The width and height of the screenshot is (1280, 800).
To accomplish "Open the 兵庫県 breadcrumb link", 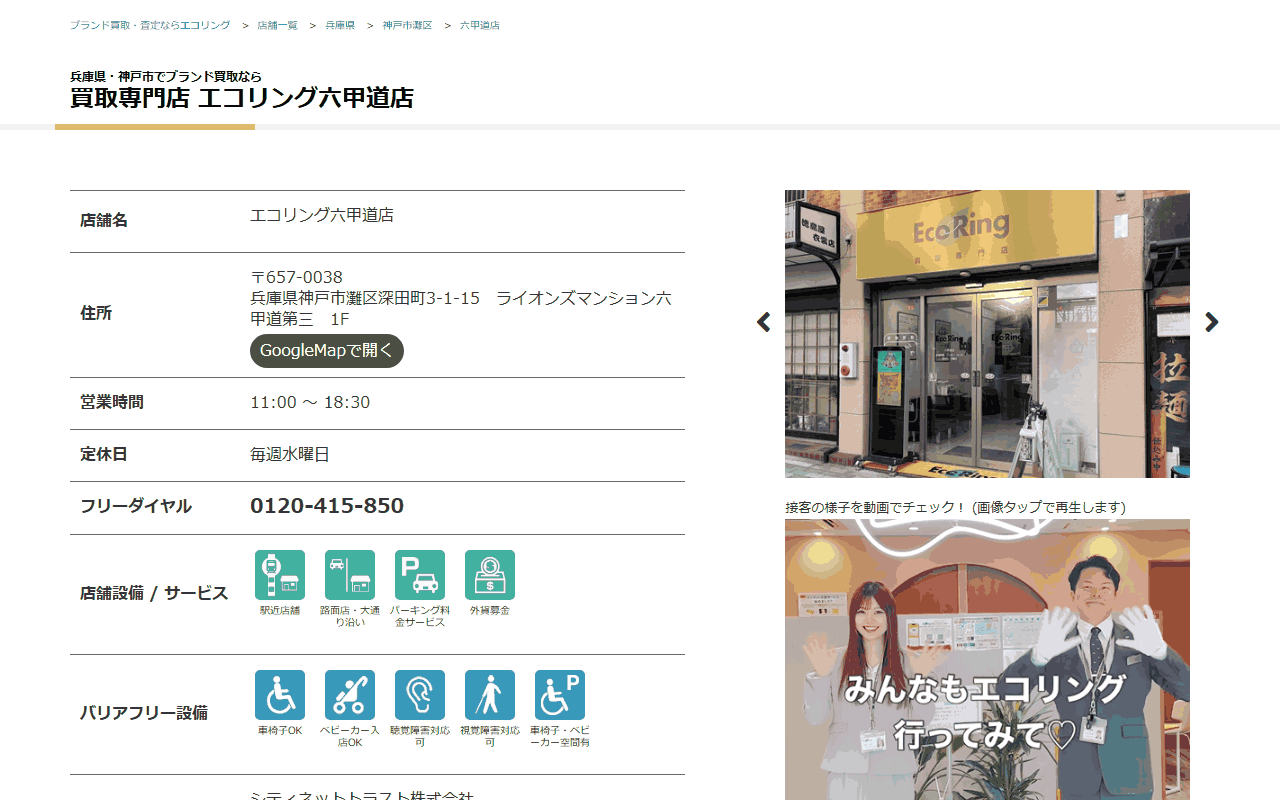I will coord(340,25).
